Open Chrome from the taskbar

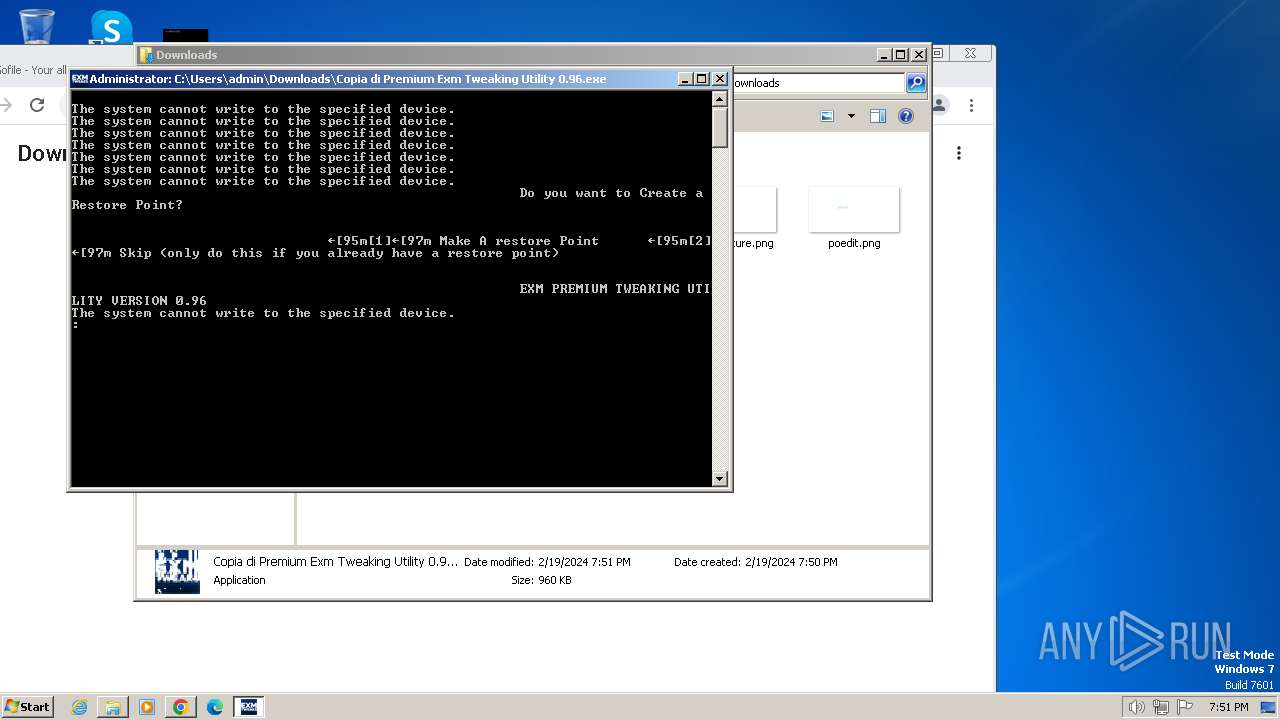[181, 707]
